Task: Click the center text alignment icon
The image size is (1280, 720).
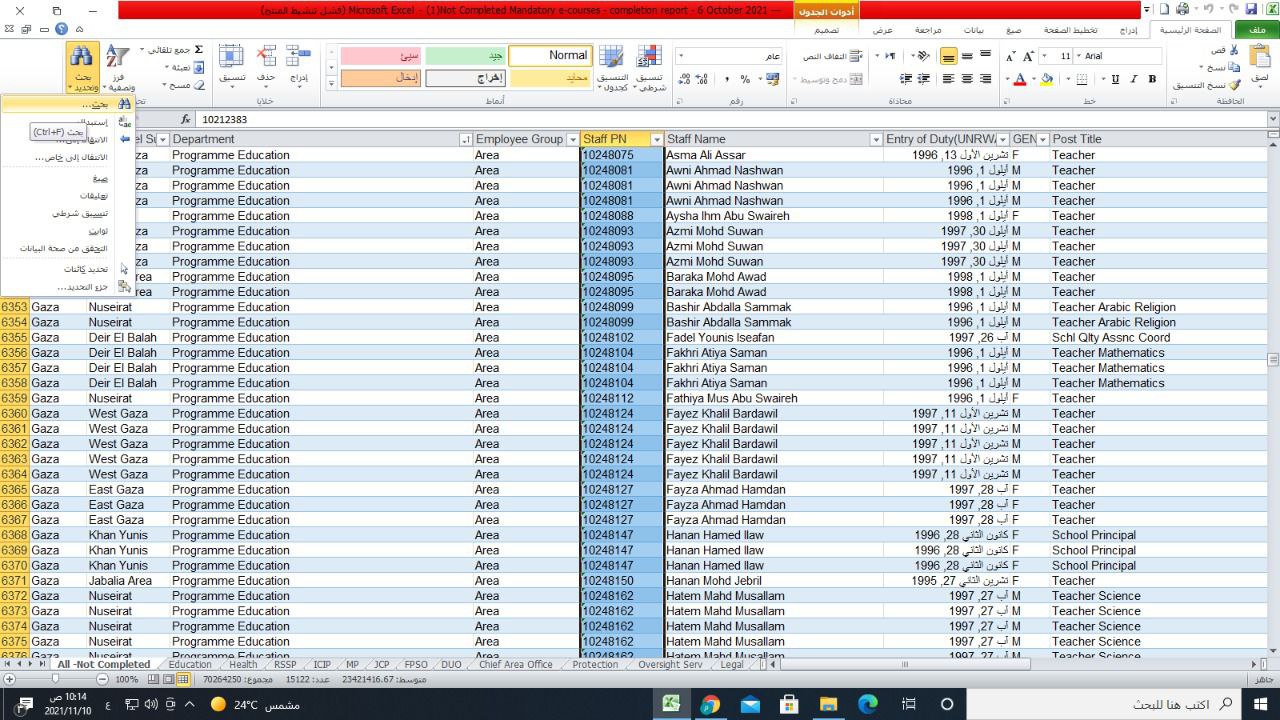Action: [967, 79]
